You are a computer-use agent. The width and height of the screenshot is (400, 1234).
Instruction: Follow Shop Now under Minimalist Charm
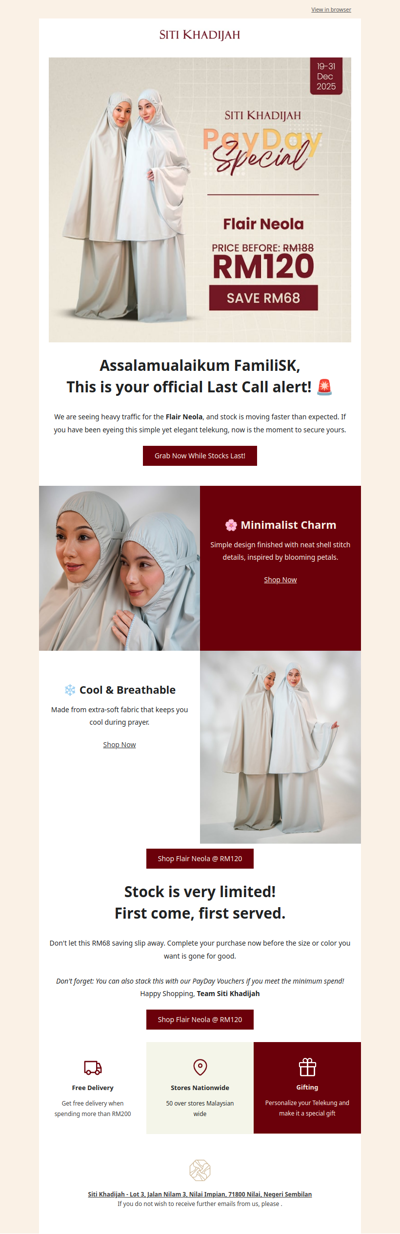coord(280,580)
